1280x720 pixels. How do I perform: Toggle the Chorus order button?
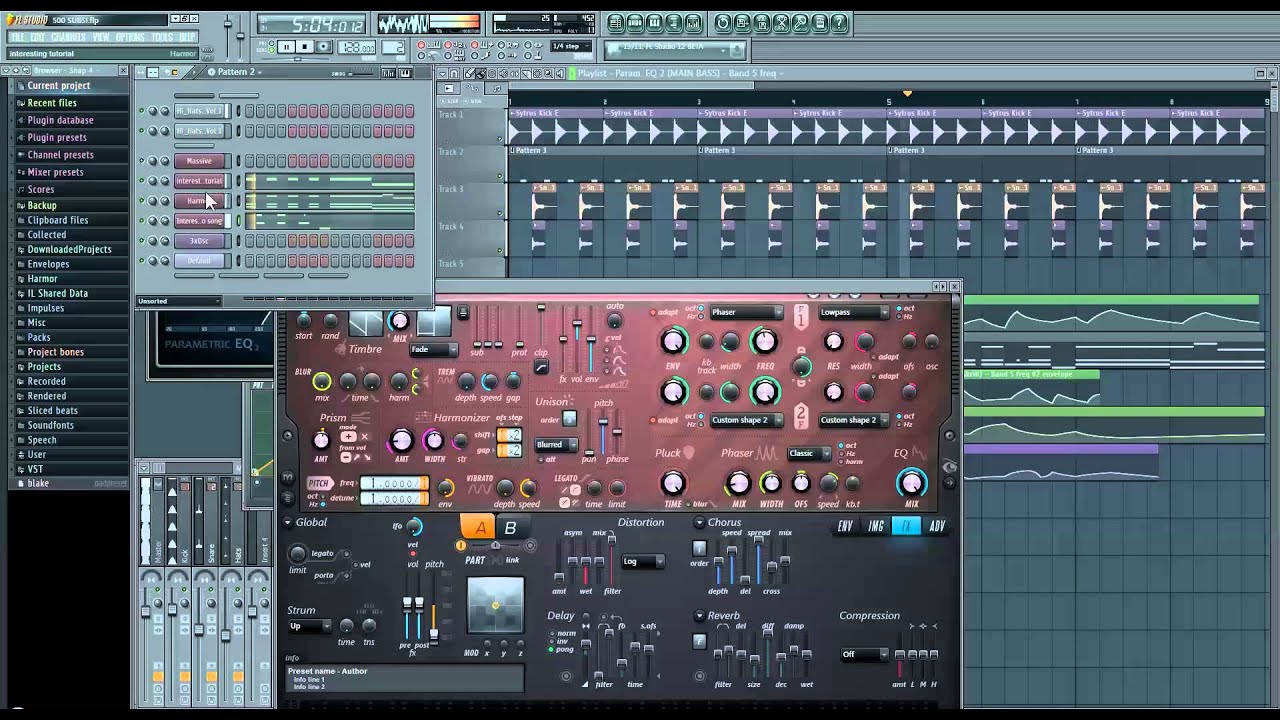(699, 548)
